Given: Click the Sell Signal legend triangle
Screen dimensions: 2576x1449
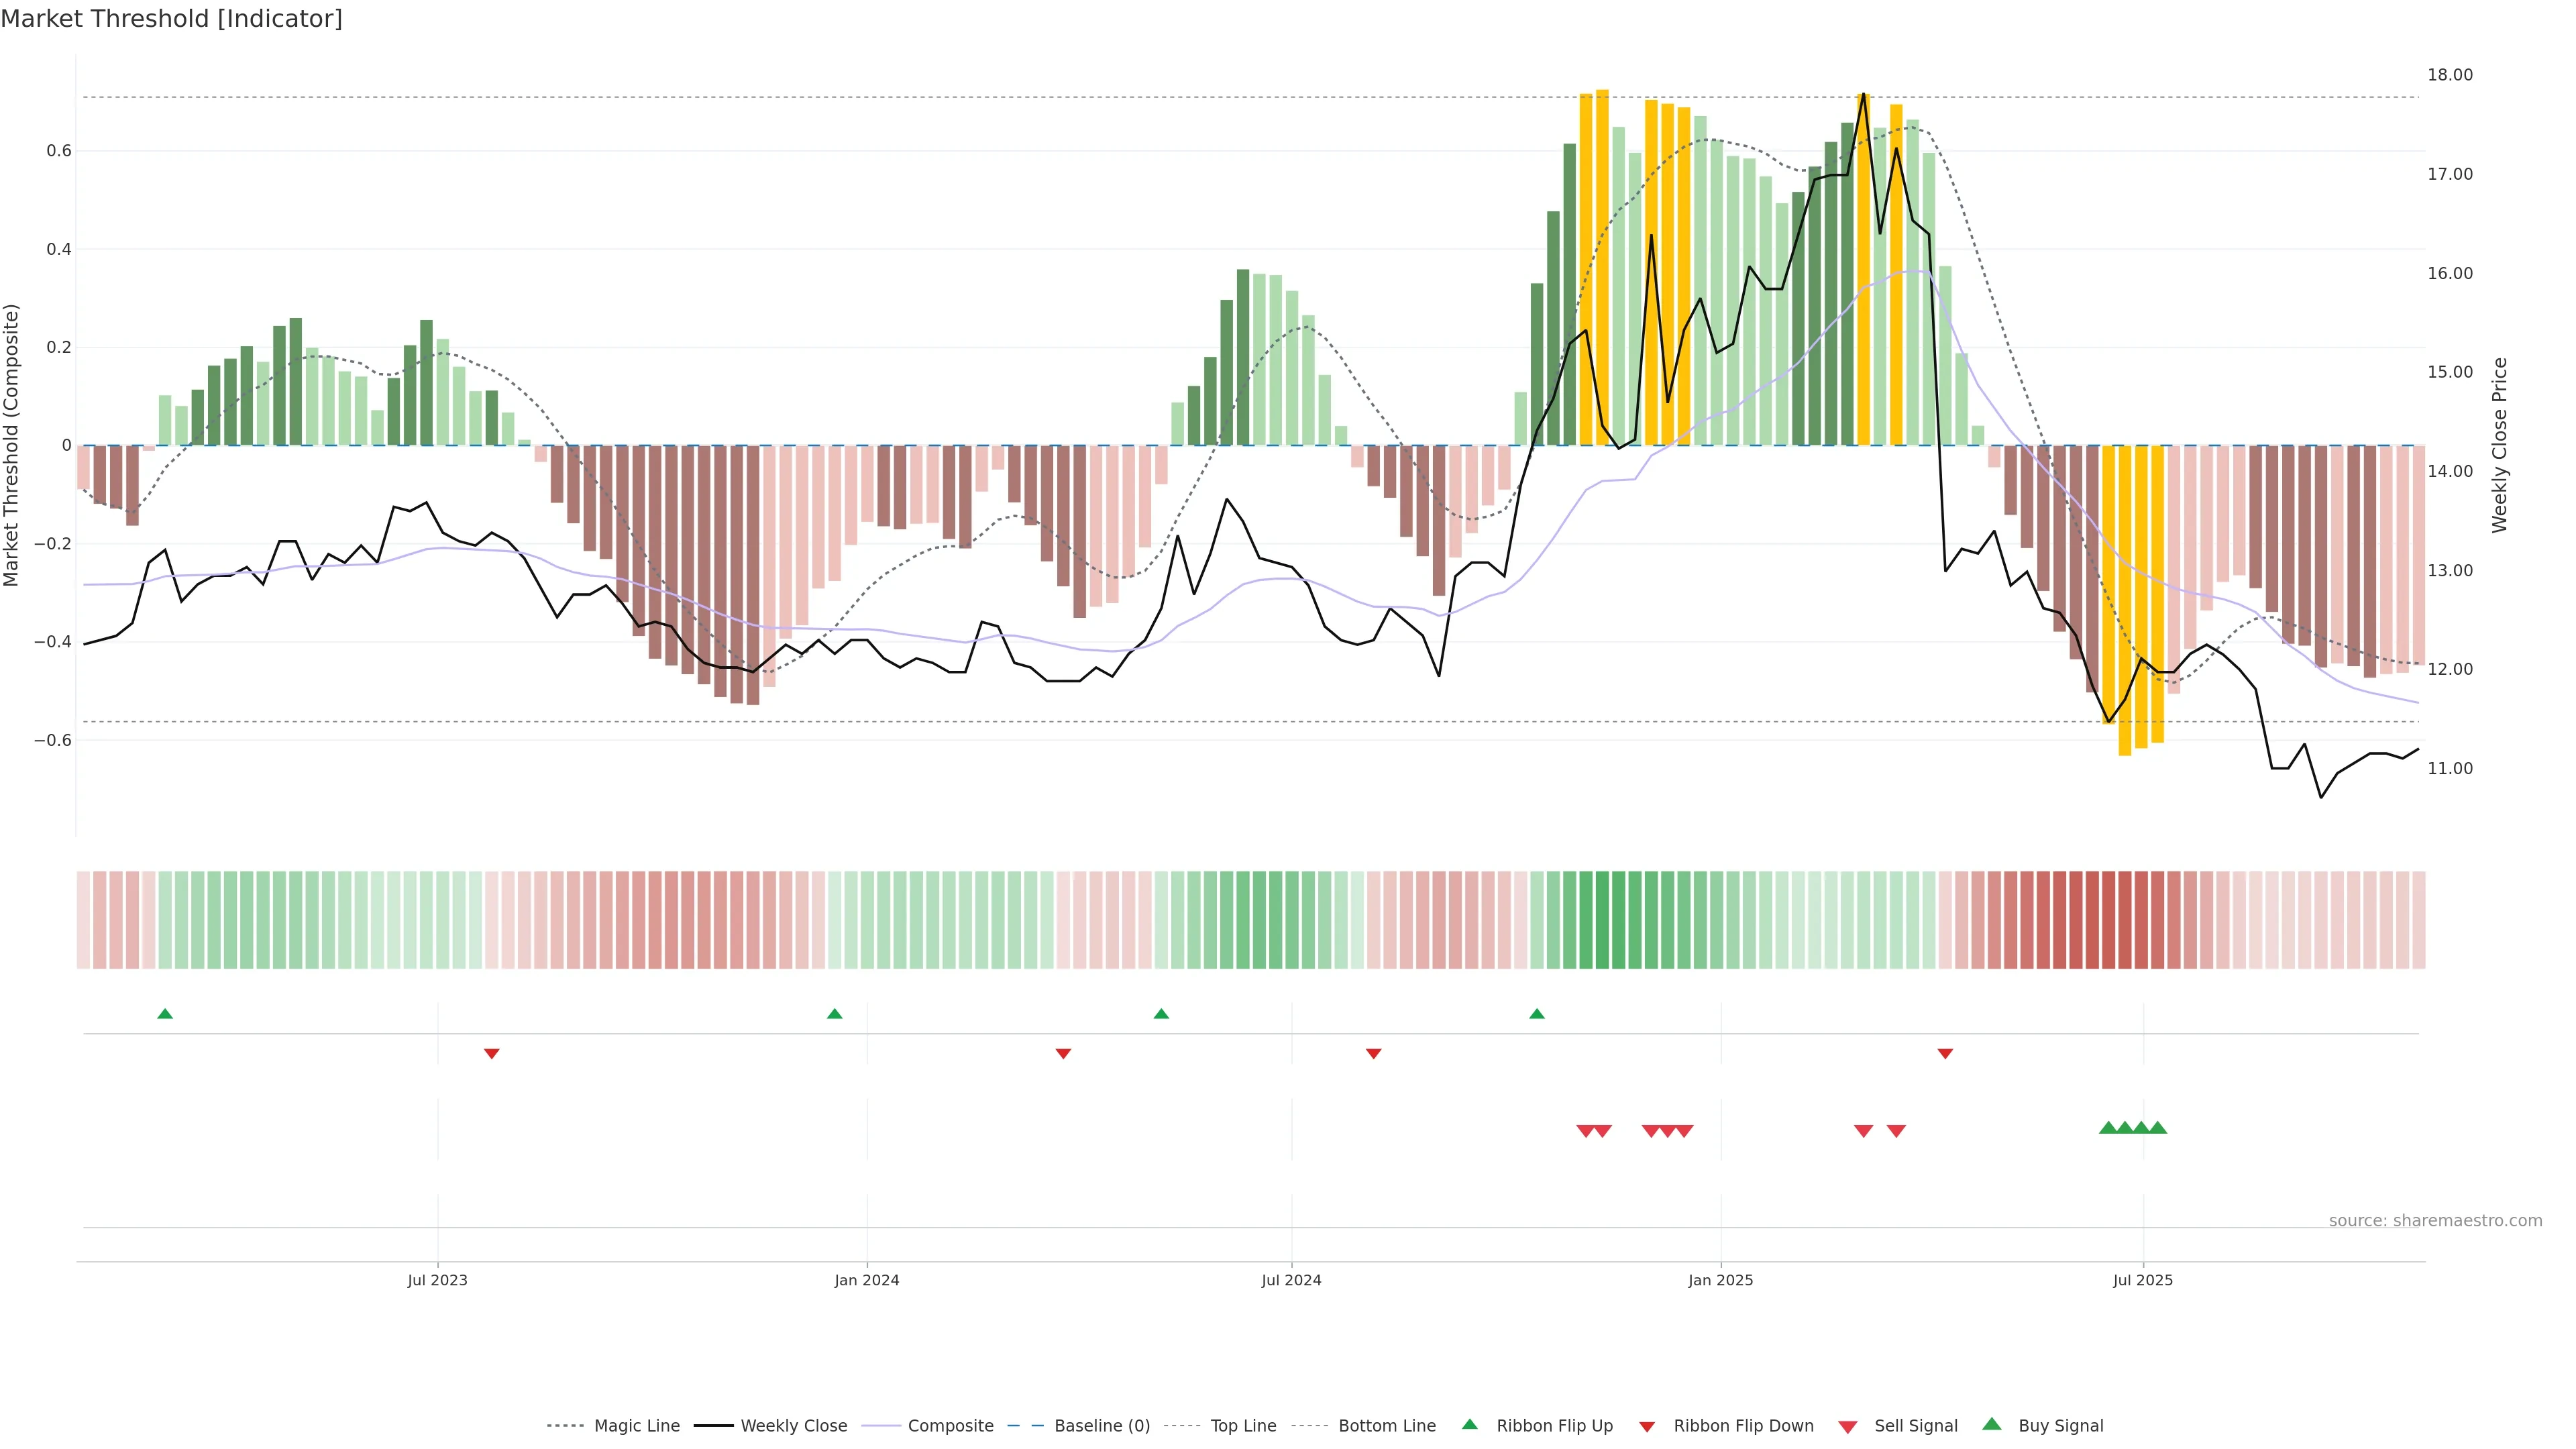Looking at the screenshot, I should [1848, 1427].
